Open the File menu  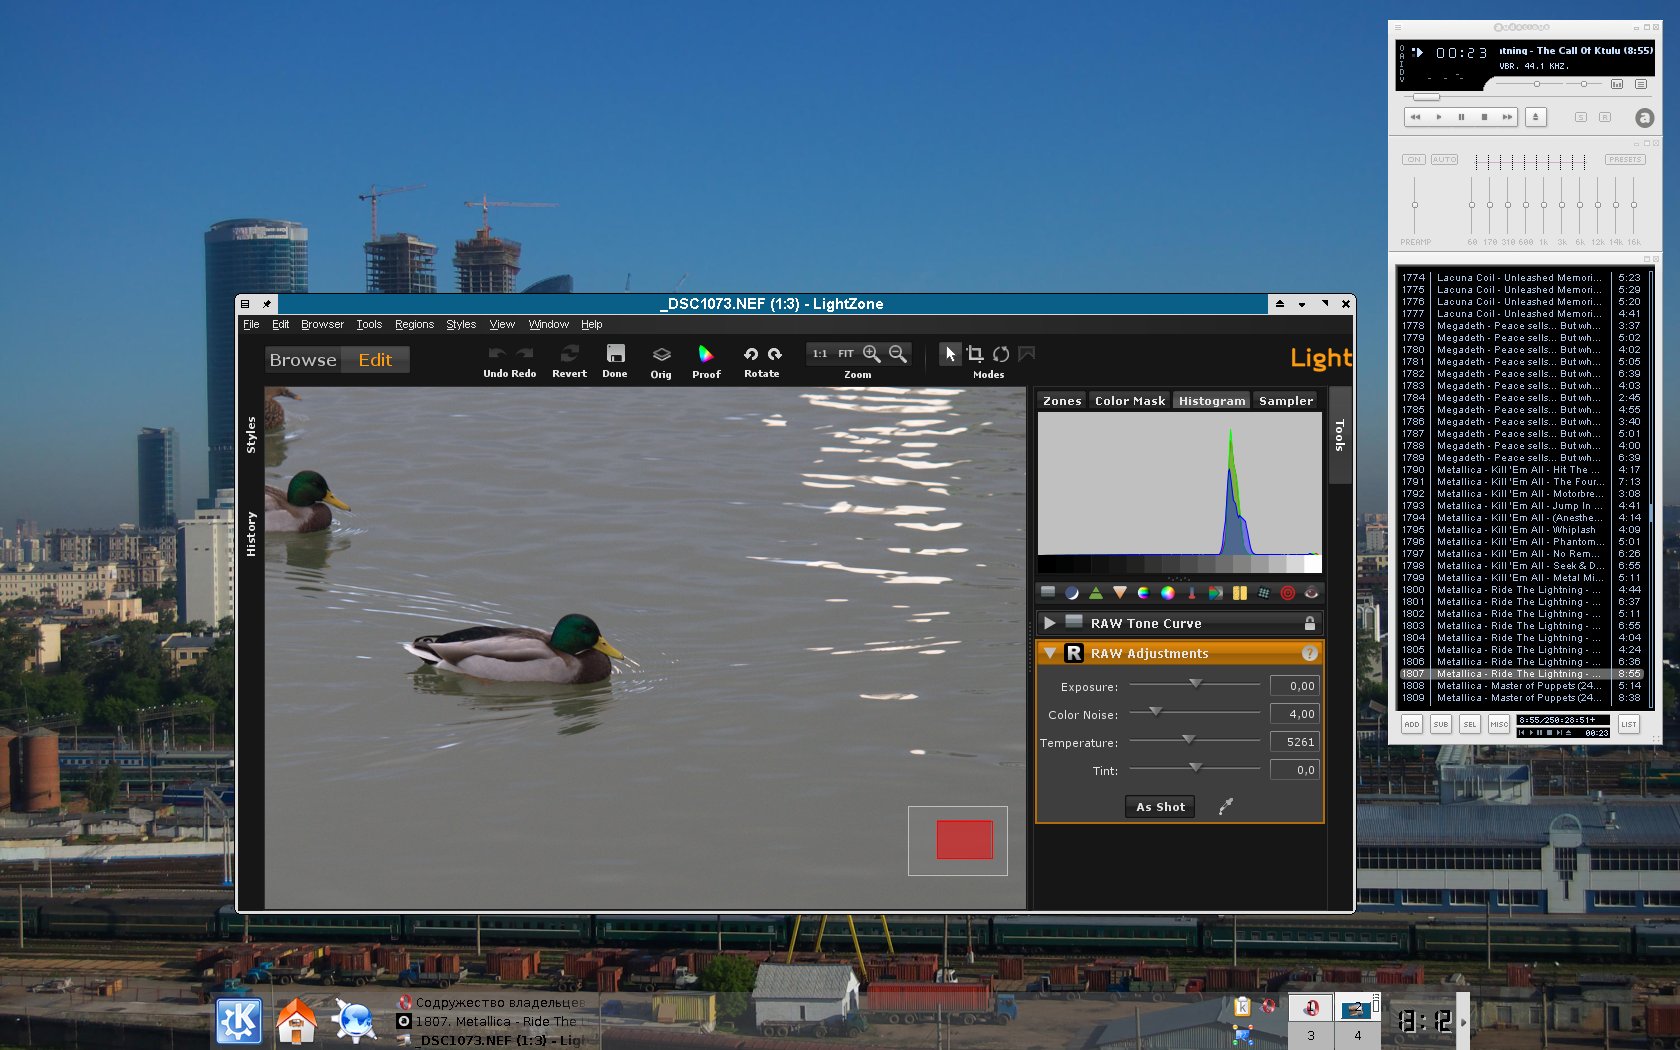(251, 324)
